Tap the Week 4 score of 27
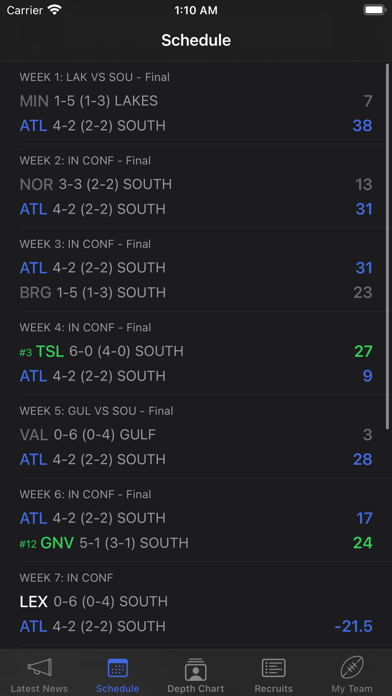The height and width of the screenshot is (696, 392). [x=363, y=351]
